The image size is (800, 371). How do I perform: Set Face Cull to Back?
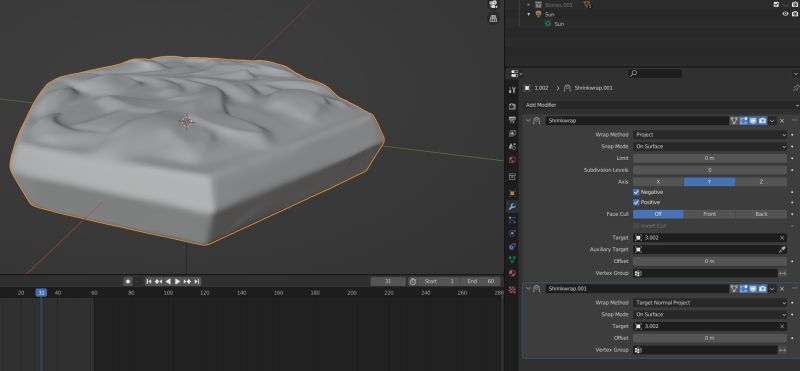761,214
